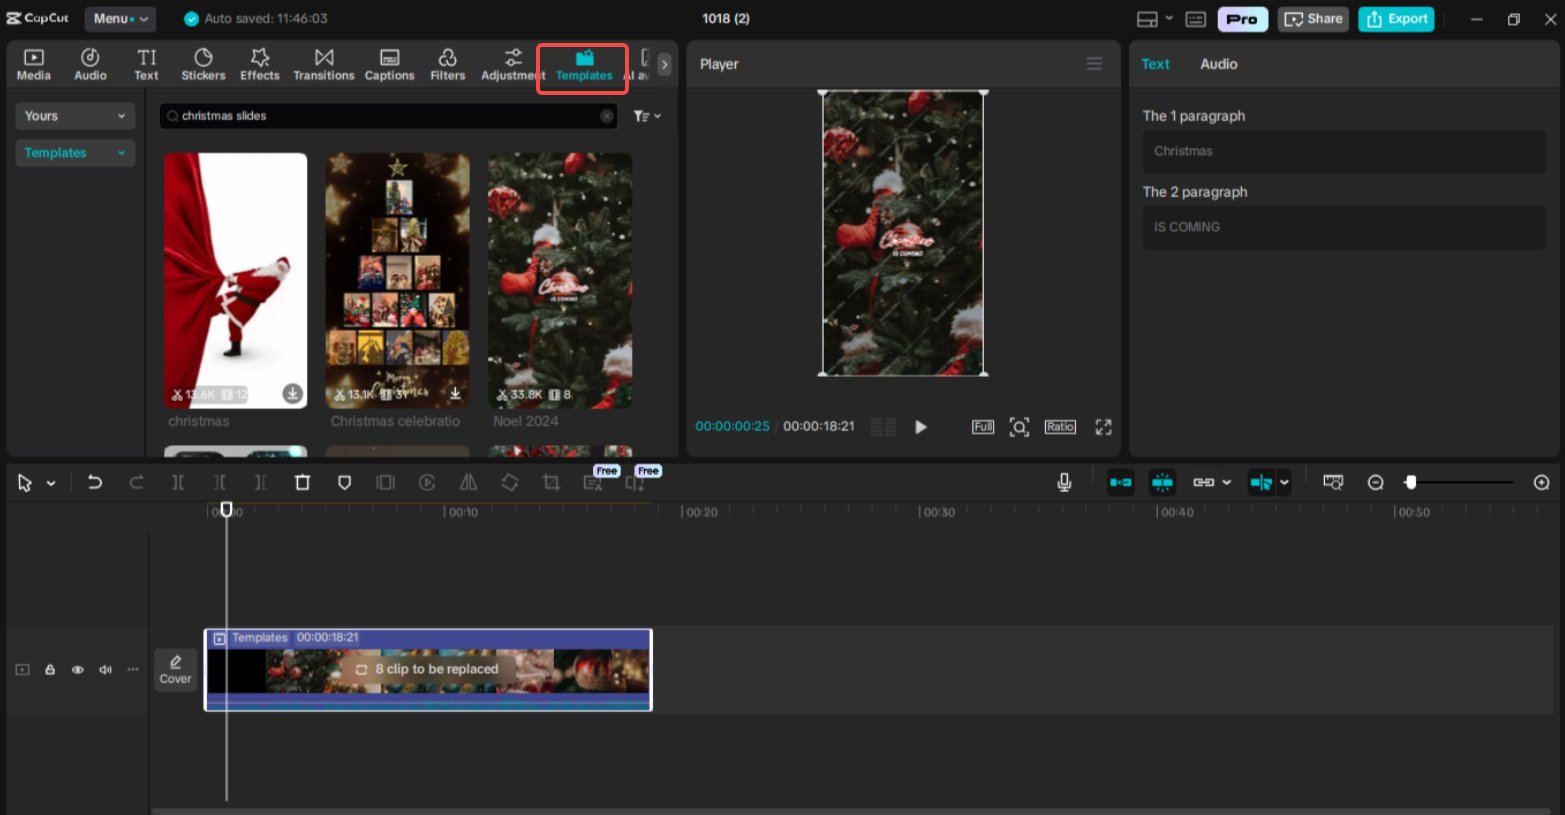Toggle track visibility eye icon

click(77, 670)
